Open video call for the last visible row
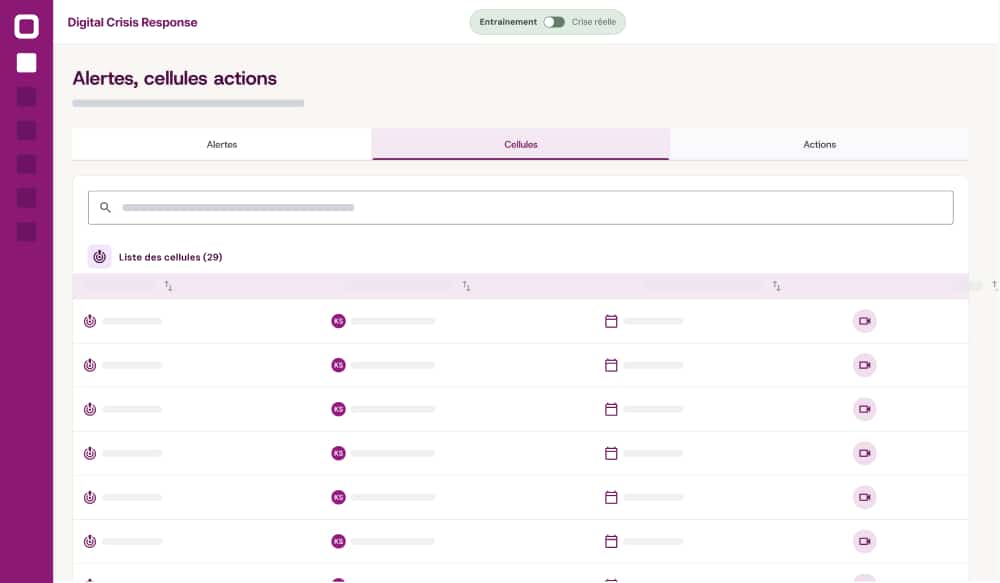Screen dimensions: 1000x583 pos(864,541)
